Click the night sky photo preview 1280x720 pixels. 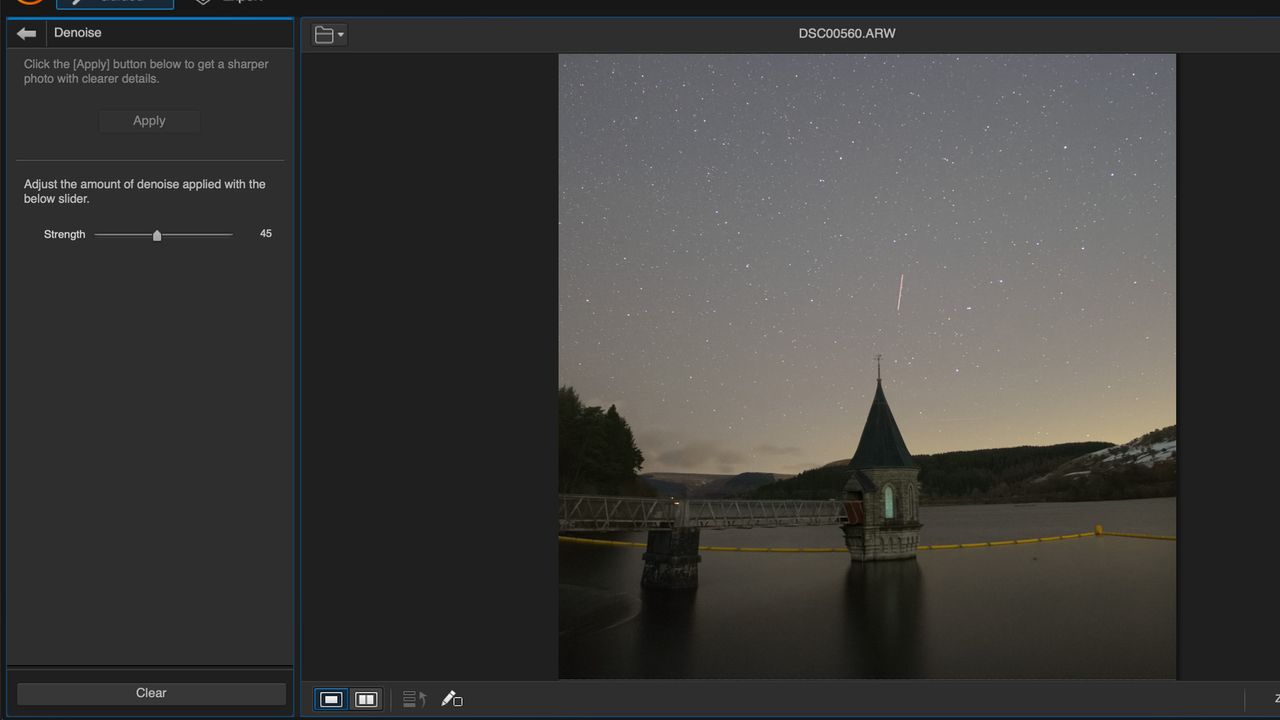pyautogui.click(x=867, y=366)
